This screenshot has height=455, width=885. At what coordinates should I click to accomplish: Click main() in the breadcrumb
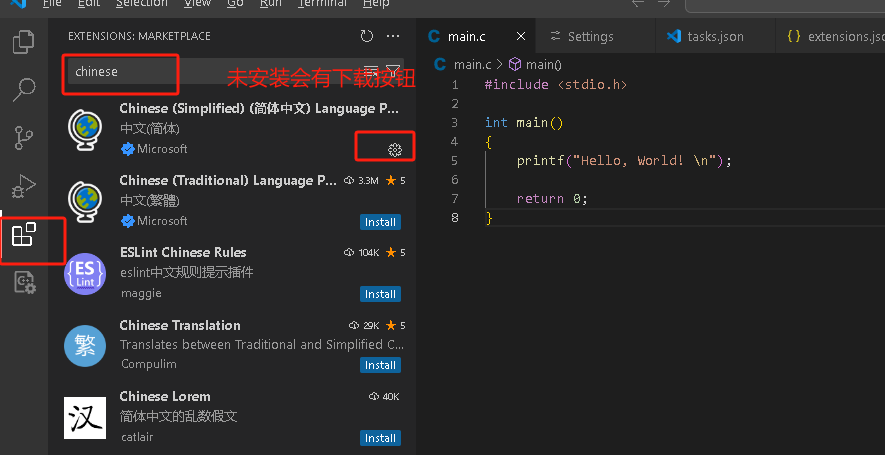click(544, 64)
